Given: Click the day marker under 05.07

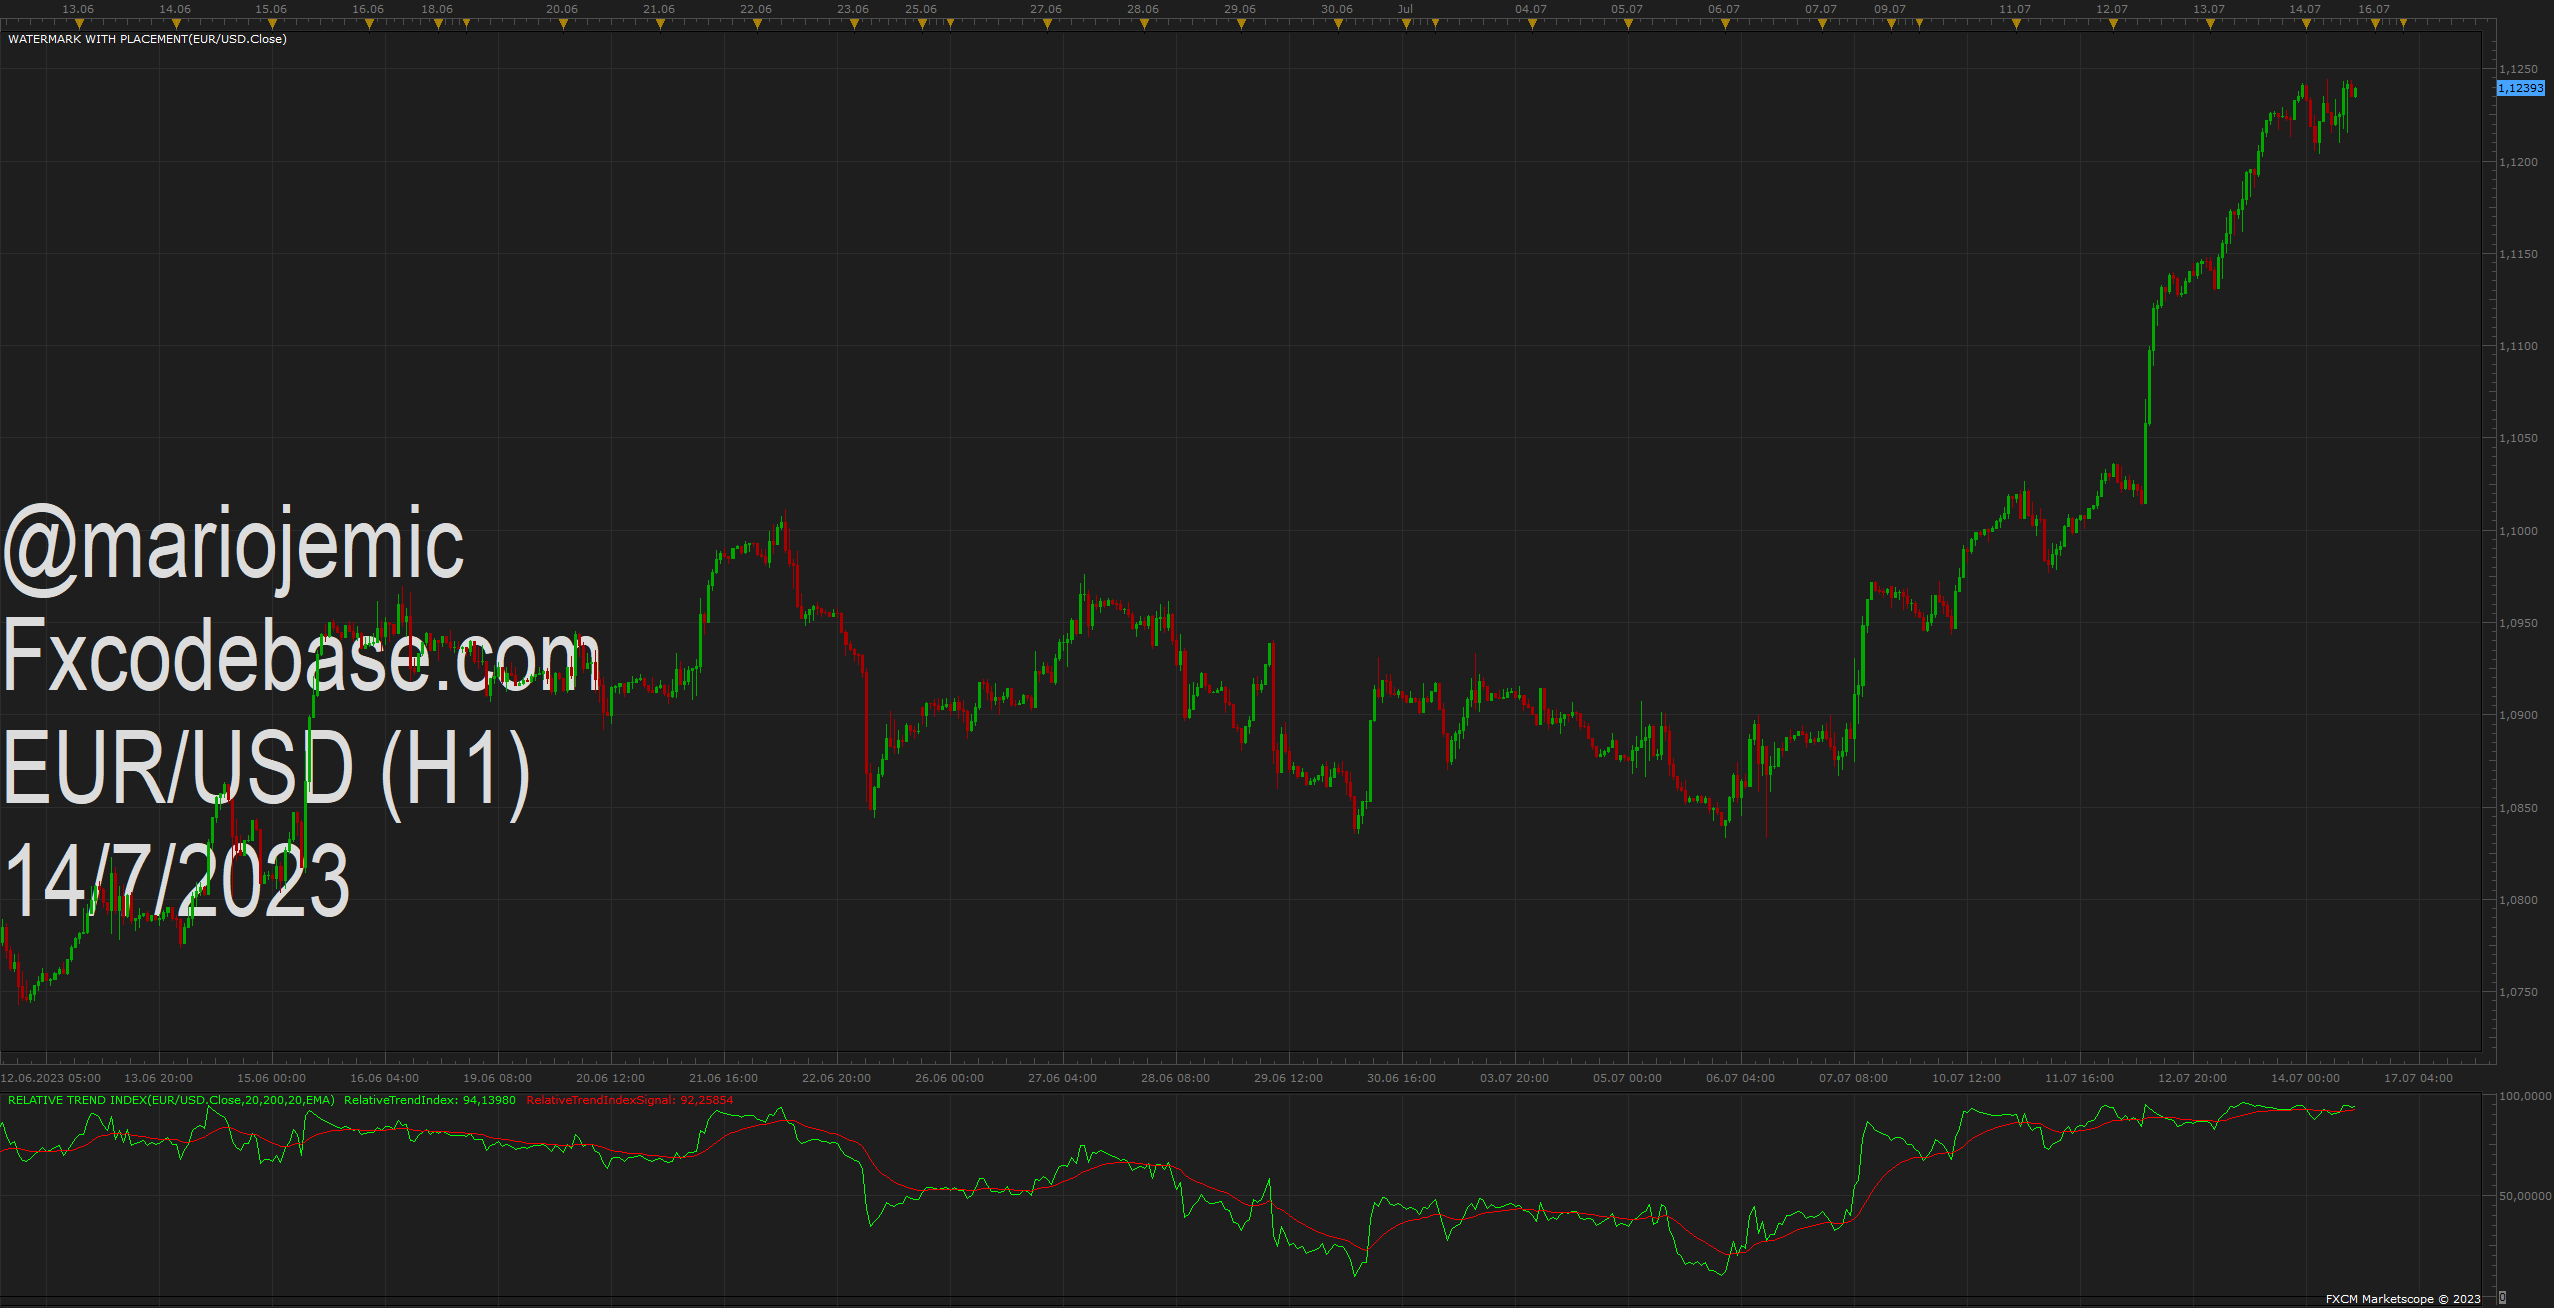Looking at the screenshot, I should tap(1628, 24).
